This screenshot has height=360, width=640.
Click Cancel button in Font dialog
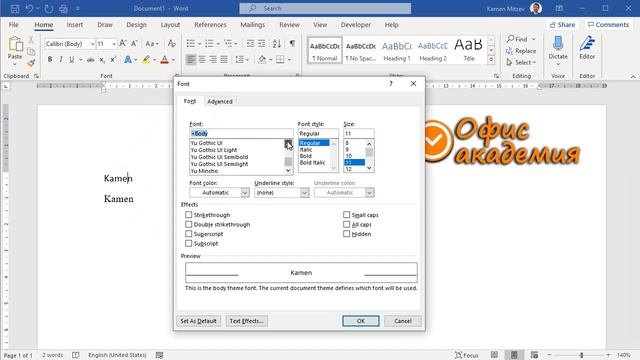tap(403, 321)
